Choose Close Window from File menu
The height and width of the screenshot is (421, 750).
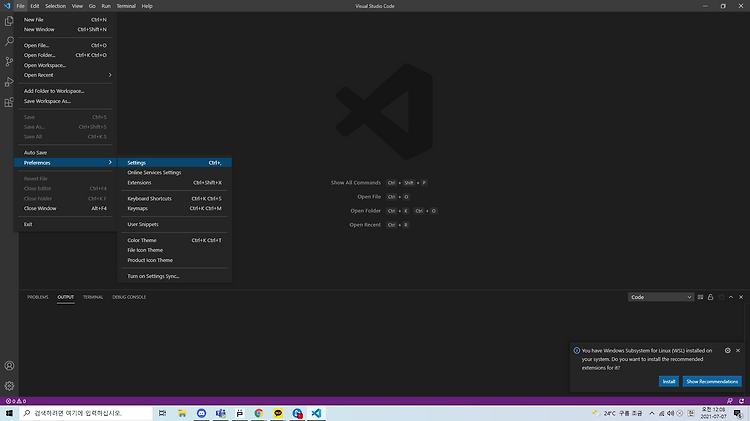pos(65,208)
